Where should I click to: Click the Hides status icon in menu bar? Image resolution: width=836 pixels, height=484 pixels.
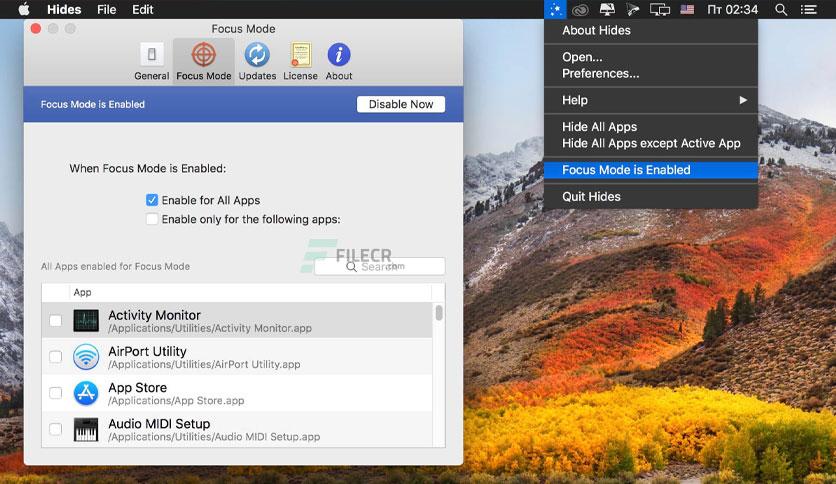[x=555, y=10]
